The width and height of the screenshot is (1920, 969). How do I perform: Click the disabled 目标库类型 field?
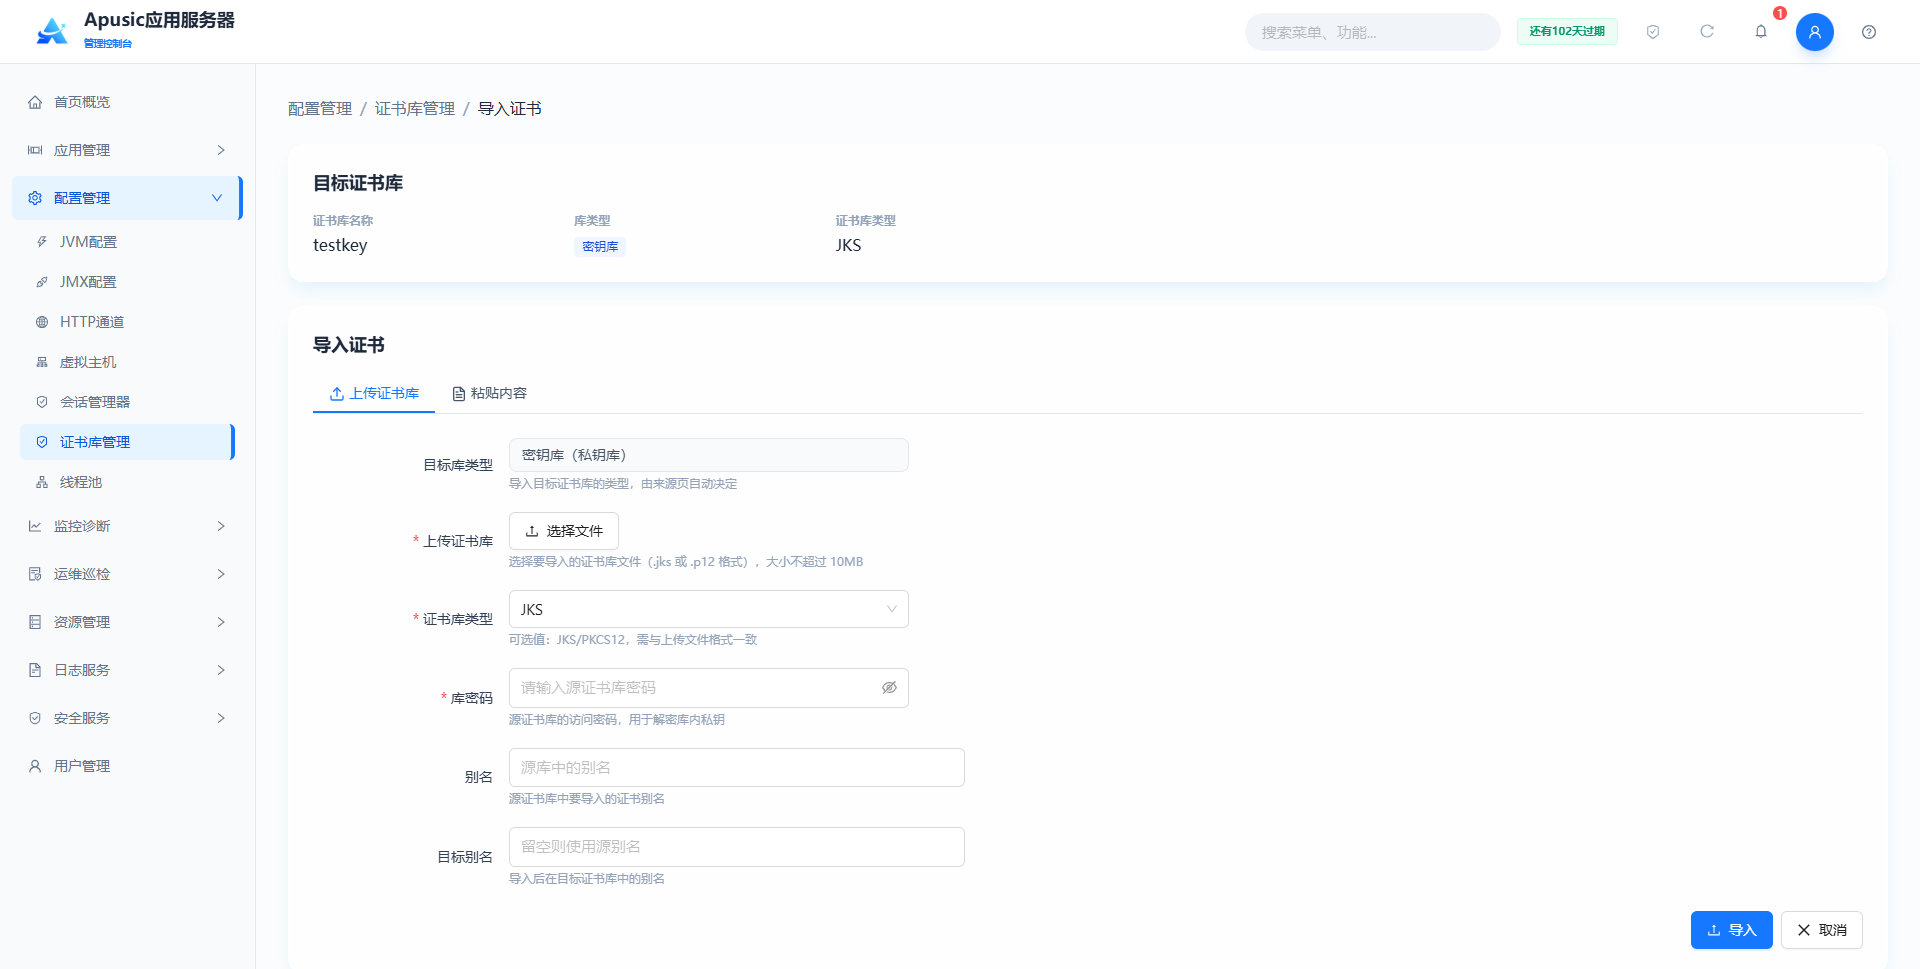(x=708, y=455)
